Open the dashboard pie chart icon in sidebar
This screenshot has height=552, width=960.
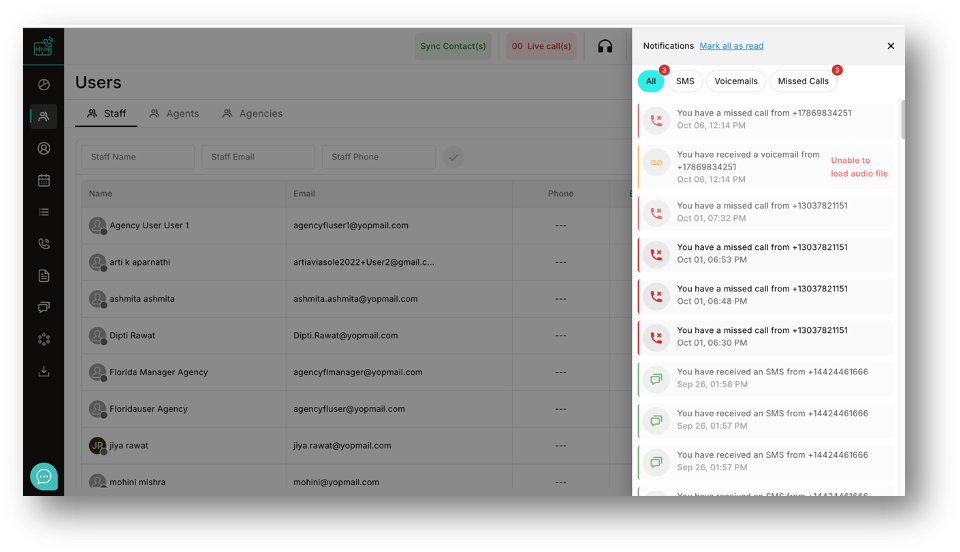click(44, 85)
